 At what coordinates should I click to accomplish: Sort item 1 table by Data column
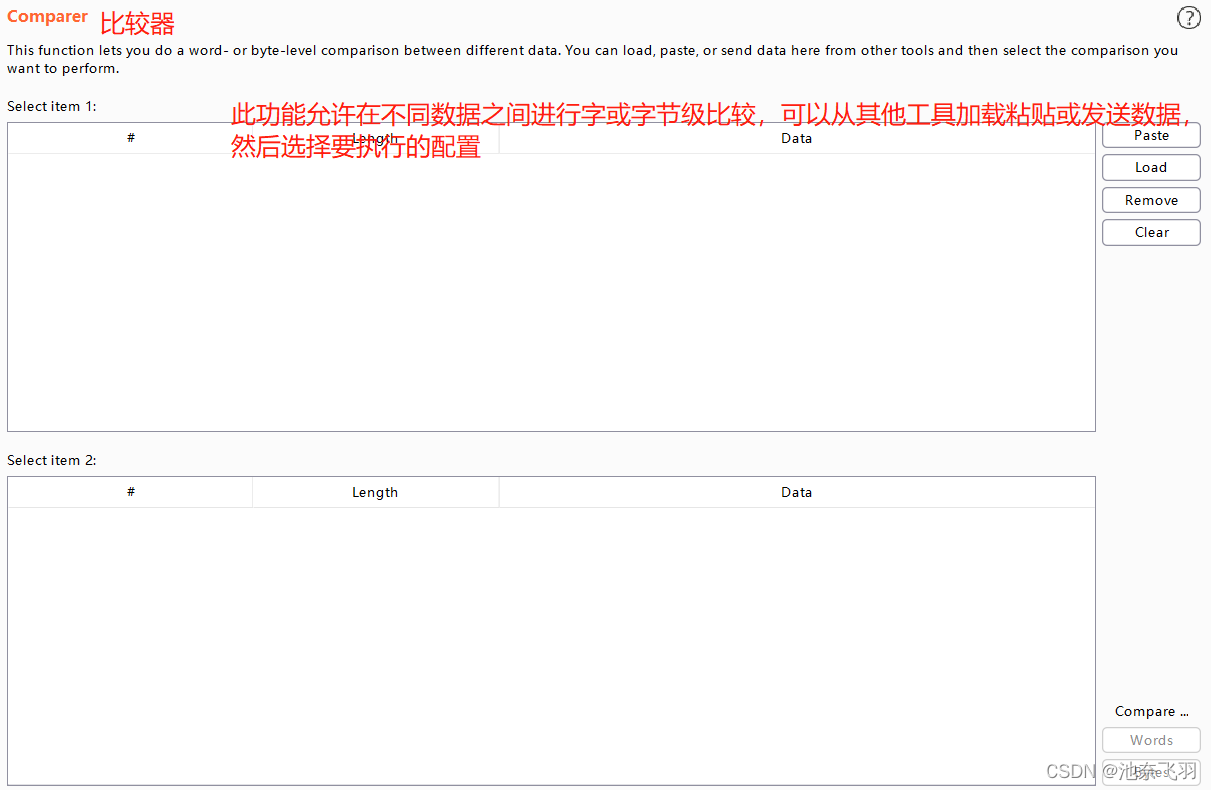pyautogui.click(x=797, y=138)
